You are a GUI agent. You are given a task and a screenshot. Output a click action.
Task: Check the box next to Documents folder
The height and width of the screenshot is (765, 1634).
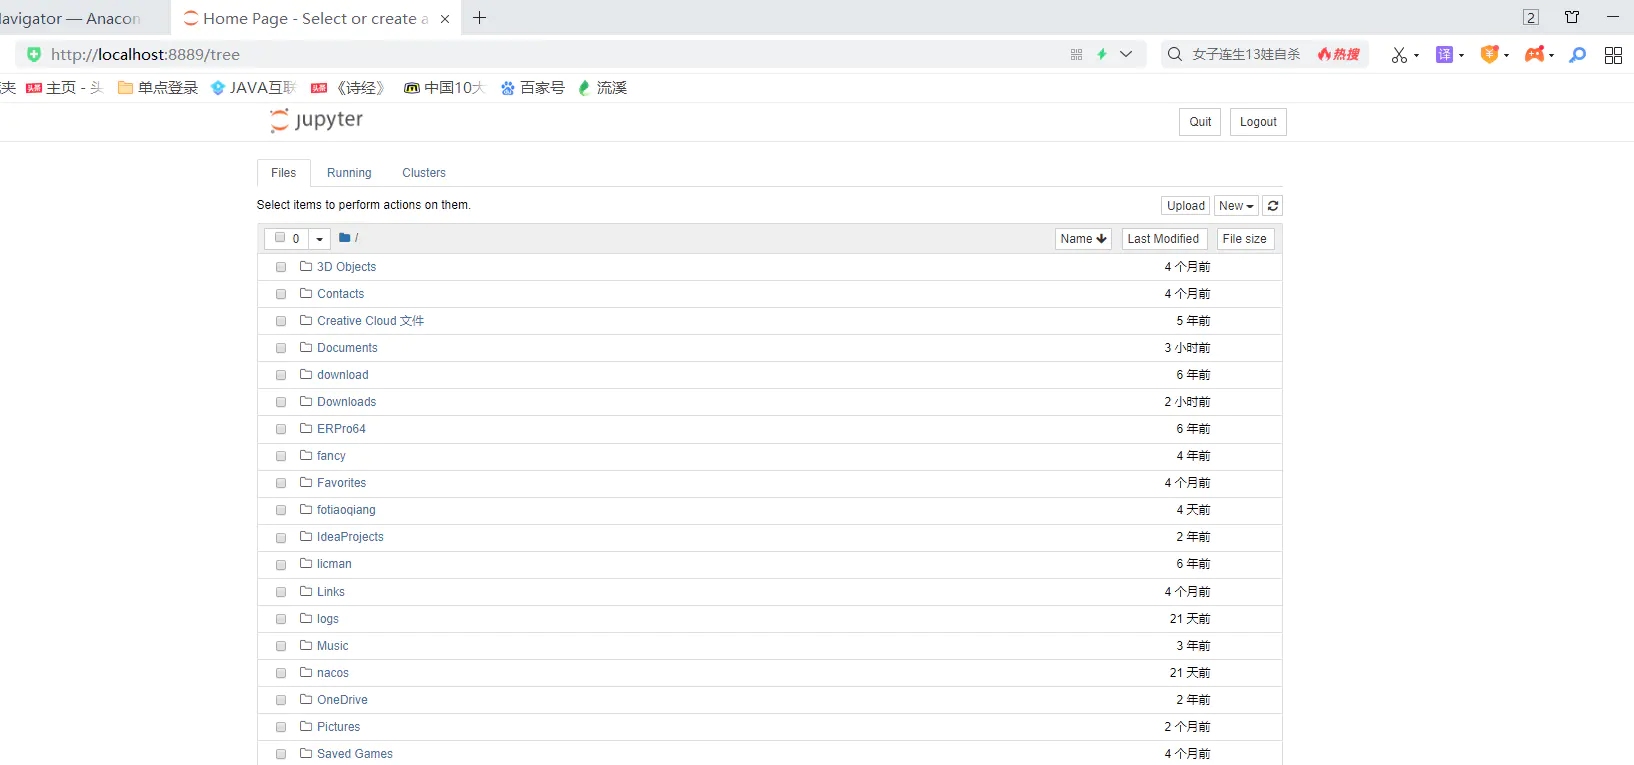click(281, 348)
